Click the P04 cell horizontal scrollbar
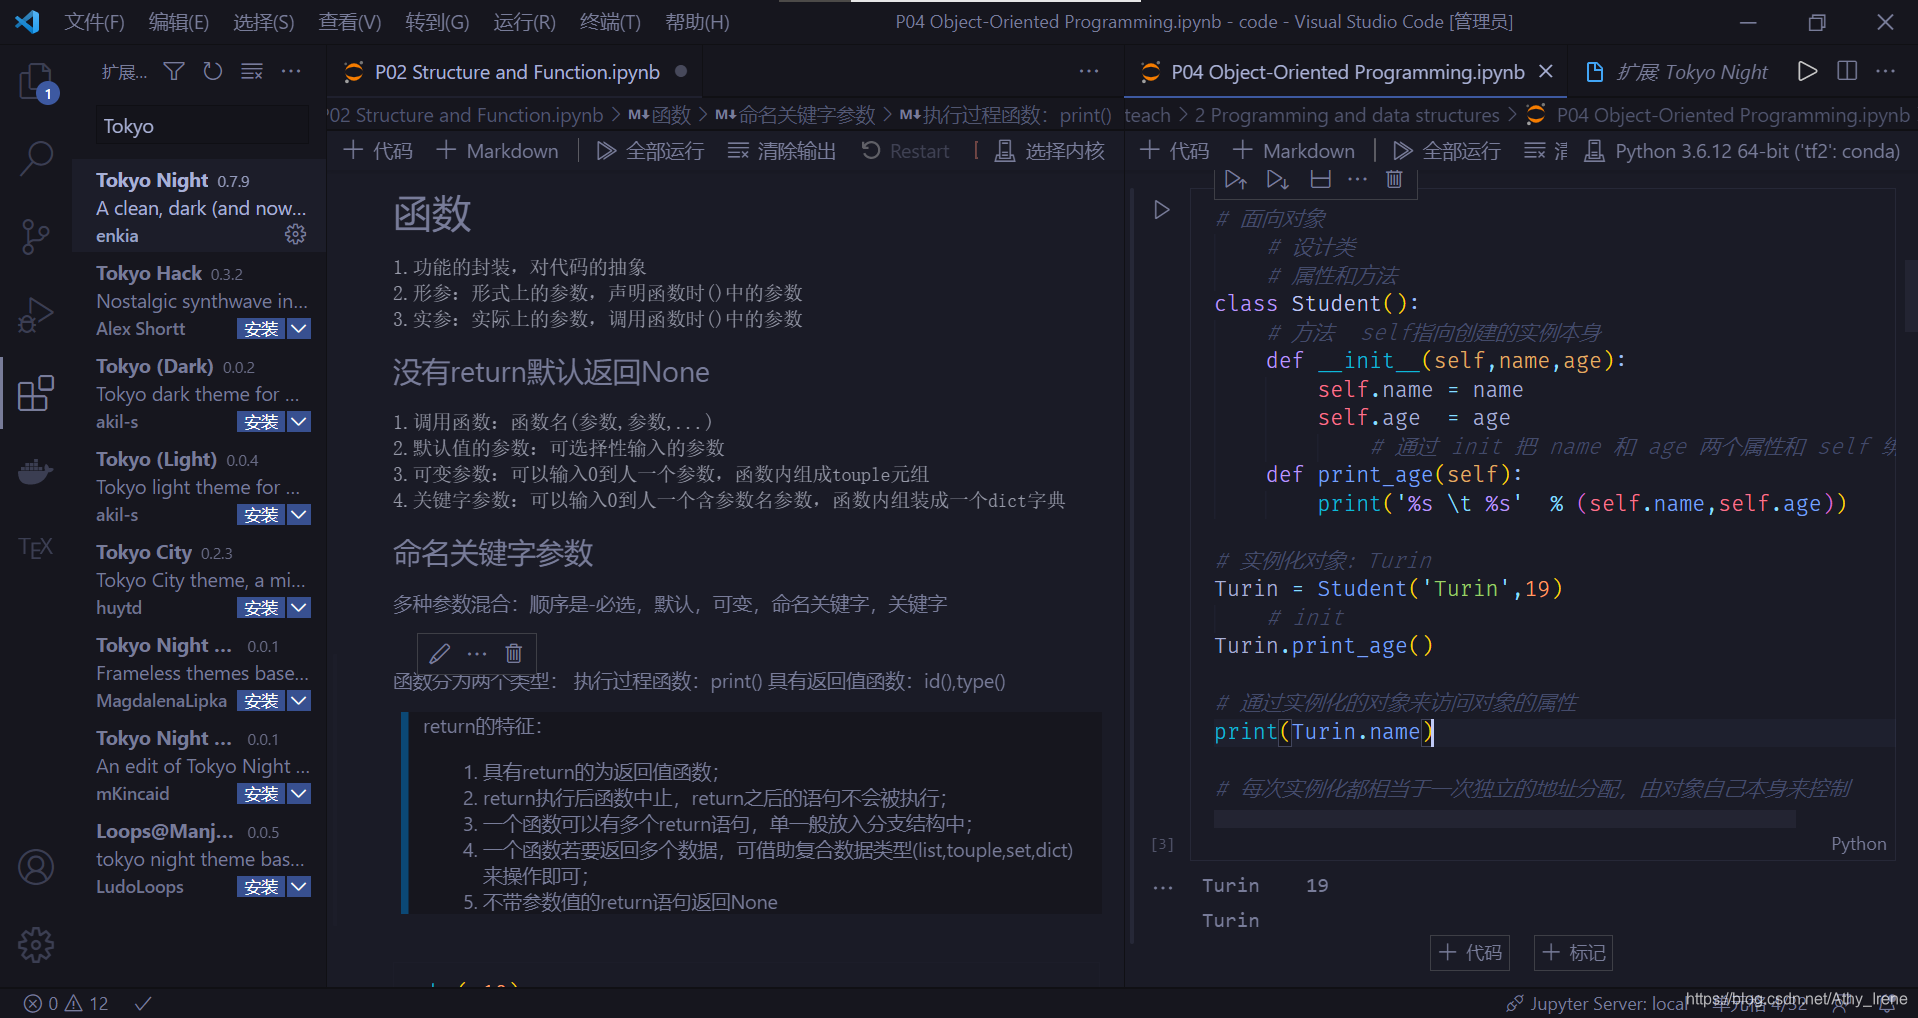The height and width of the screenshot is (1018, 1918). pyautogui.click(x=1504, y=820)
